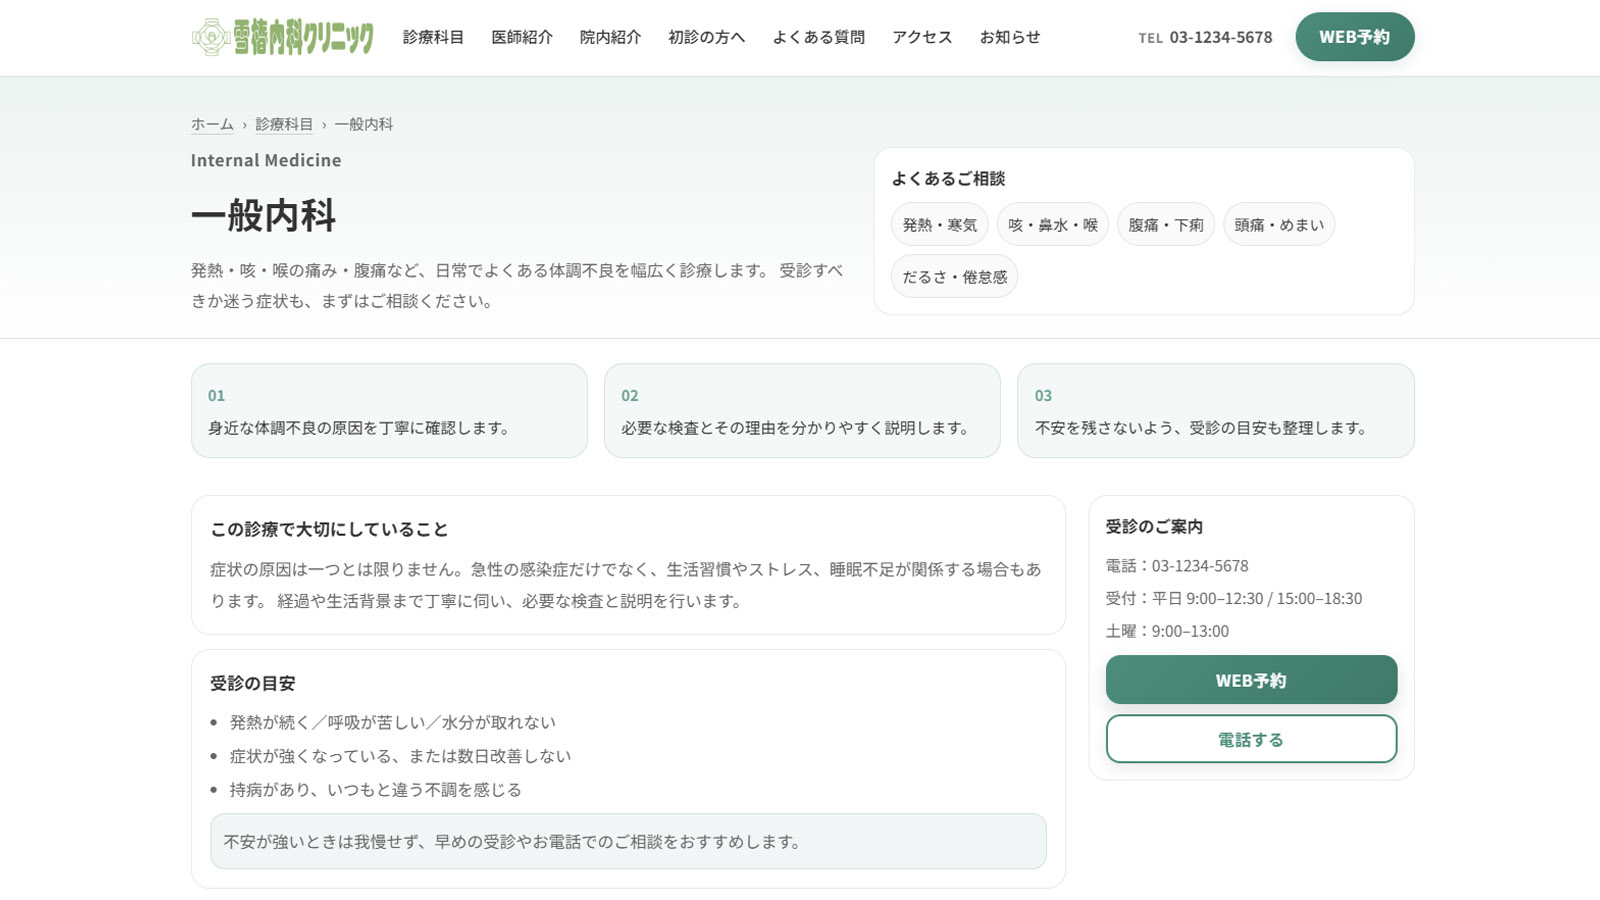
Task: Click the 土曜：9:00–13:00 text
Action: click(1167, 632)
